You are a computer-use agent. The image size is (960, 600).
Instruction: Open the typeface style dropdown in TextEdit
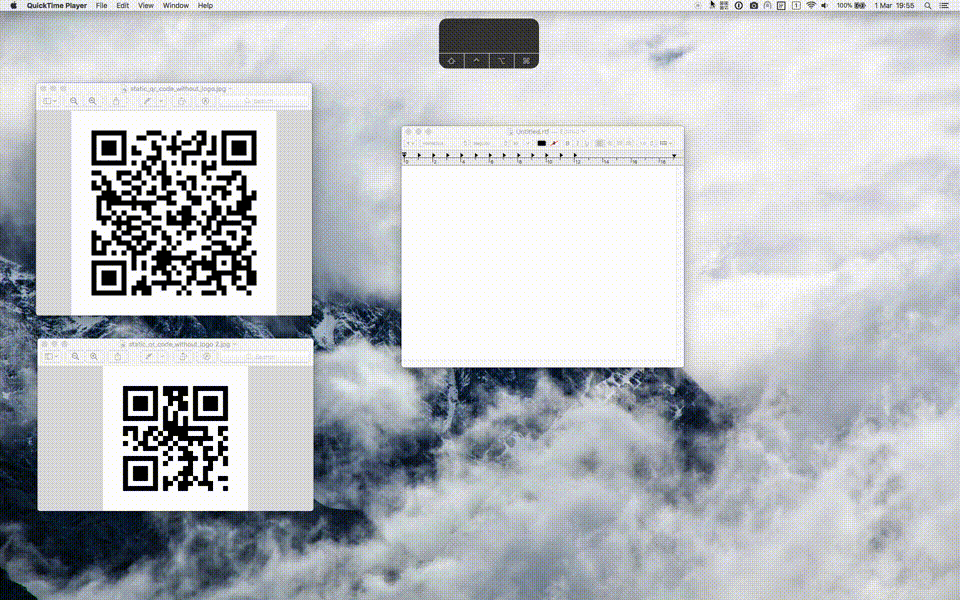(x=490, y=143)
